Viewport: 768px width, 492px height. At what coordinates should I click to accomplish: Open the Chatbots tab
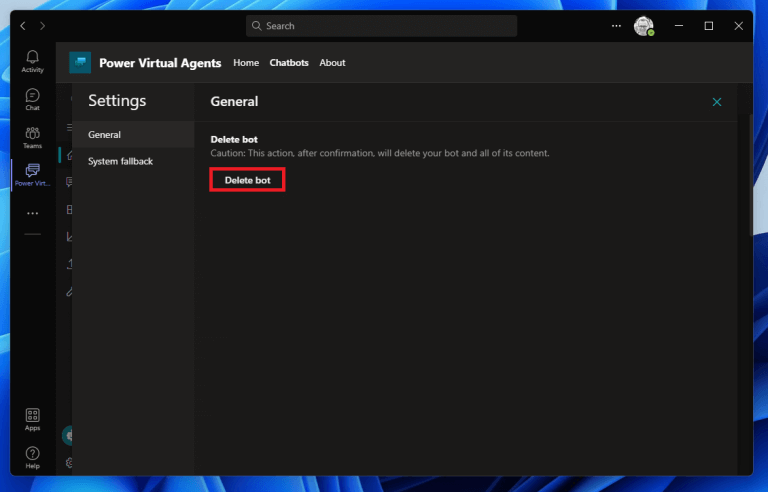[x=289, y=63]
